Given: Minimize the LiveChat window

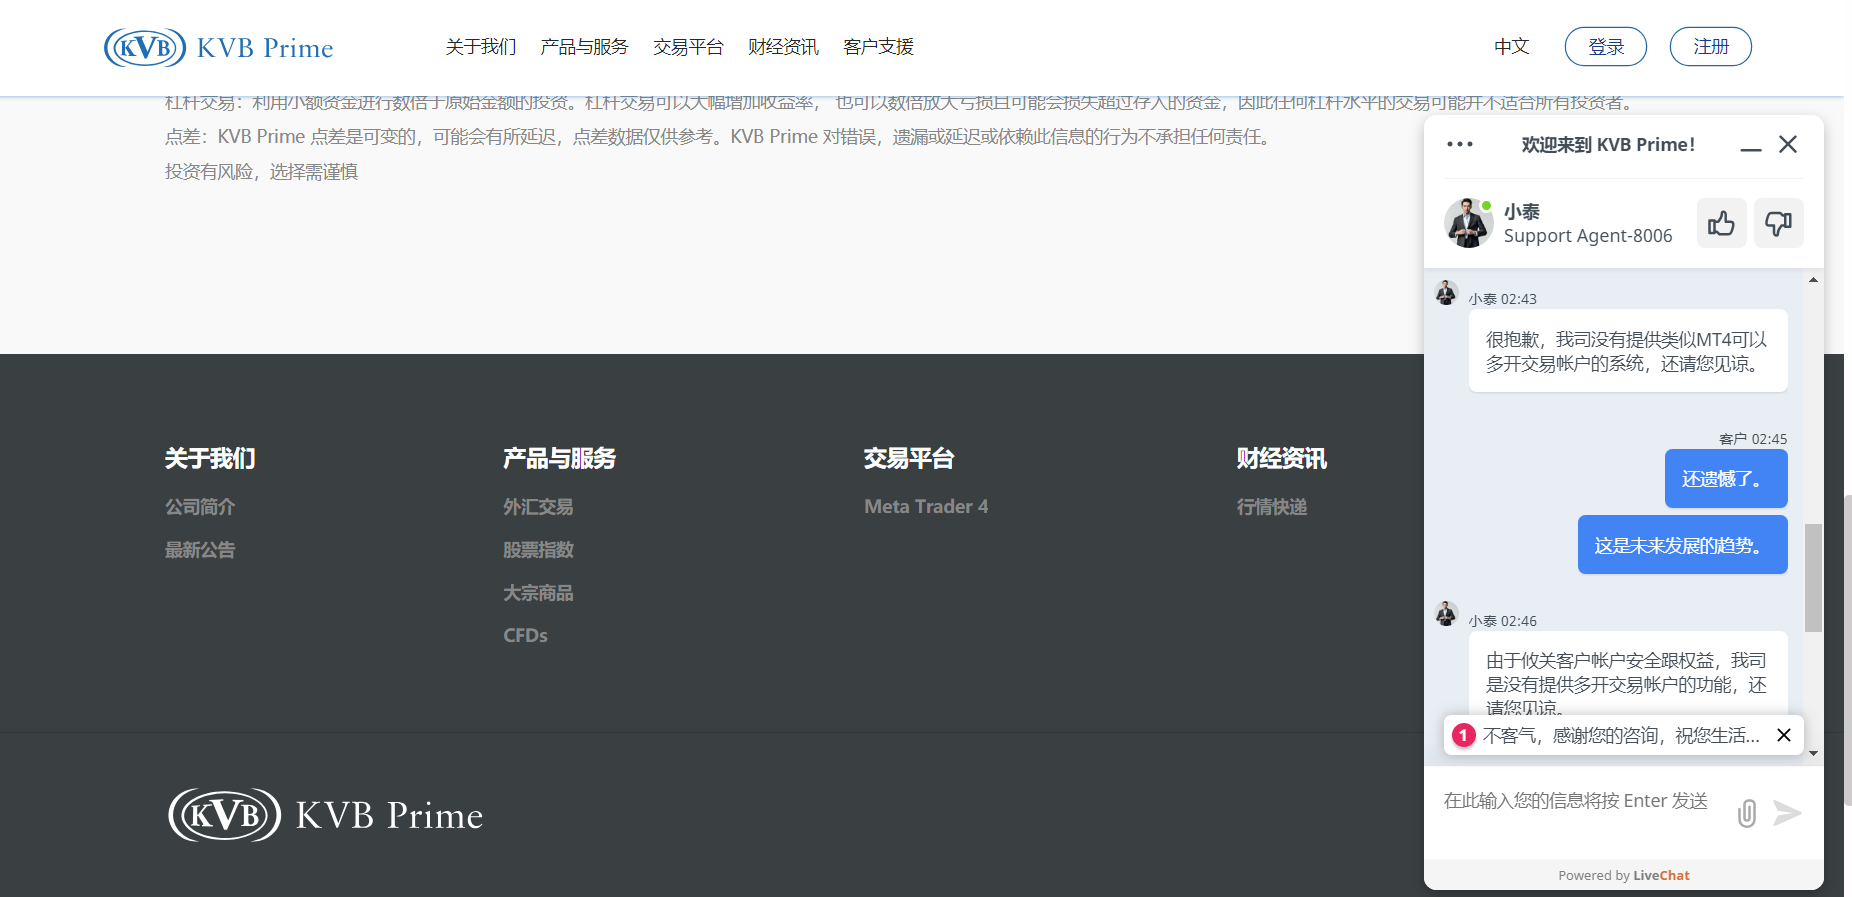Looking at the screenshot, I should pyautogui.click(x=1751, y=145).
